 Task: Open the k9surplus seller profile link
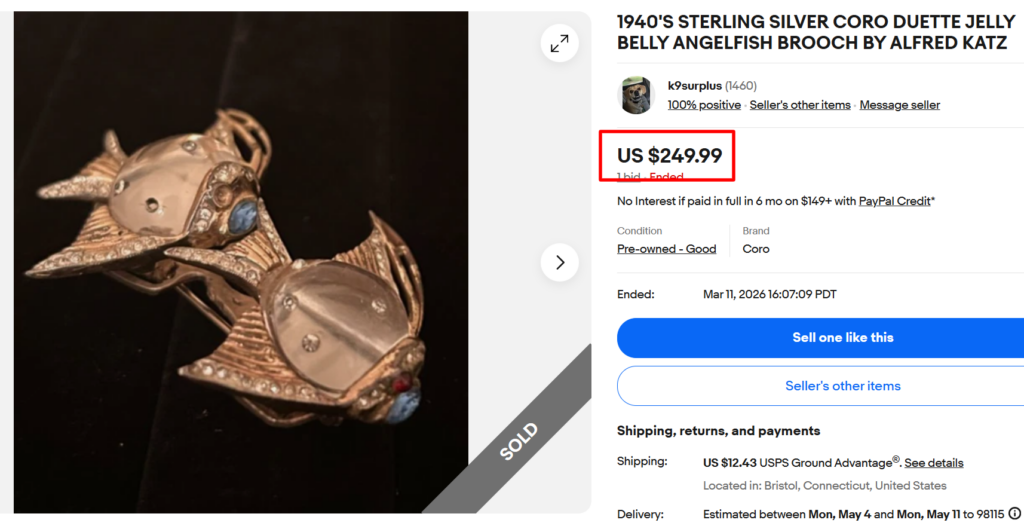coord(694,86)
